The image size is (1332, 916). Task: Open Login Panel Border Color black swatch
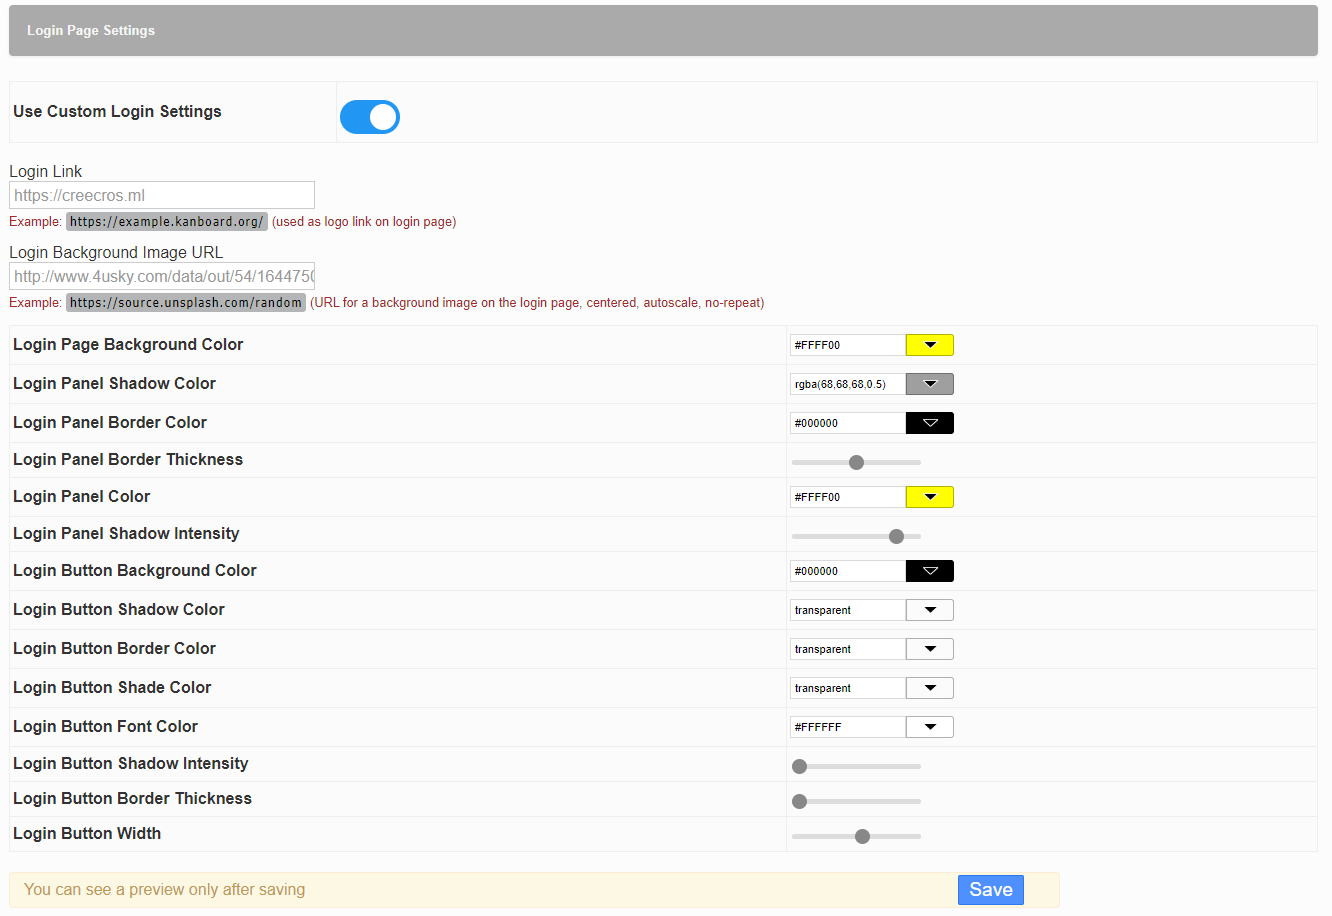tap(929, 423)
